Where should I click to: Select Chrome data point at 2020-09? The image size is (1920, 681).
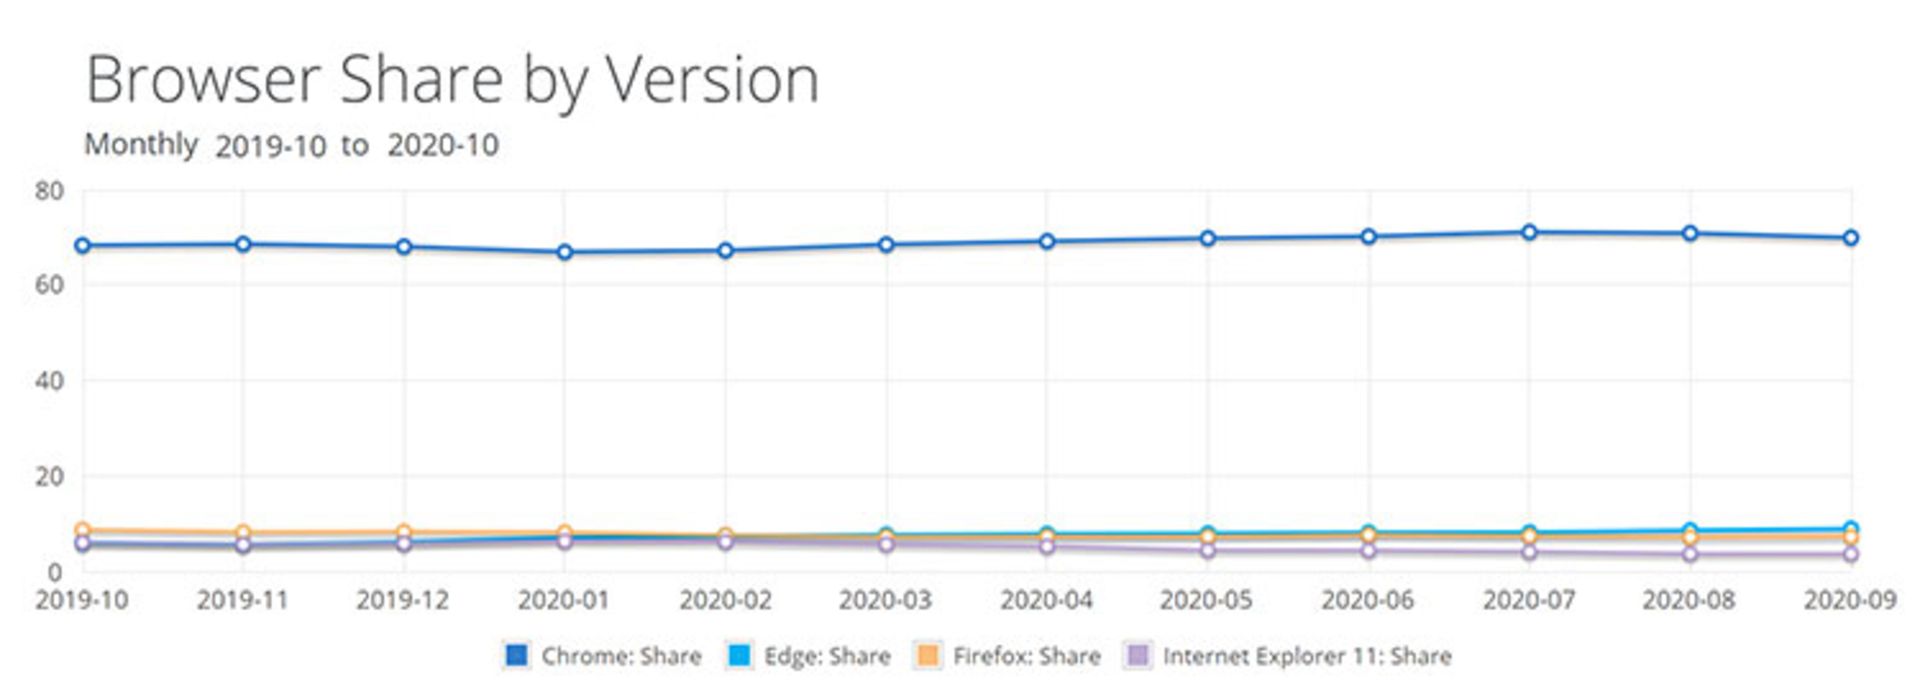coord(1851,238)
